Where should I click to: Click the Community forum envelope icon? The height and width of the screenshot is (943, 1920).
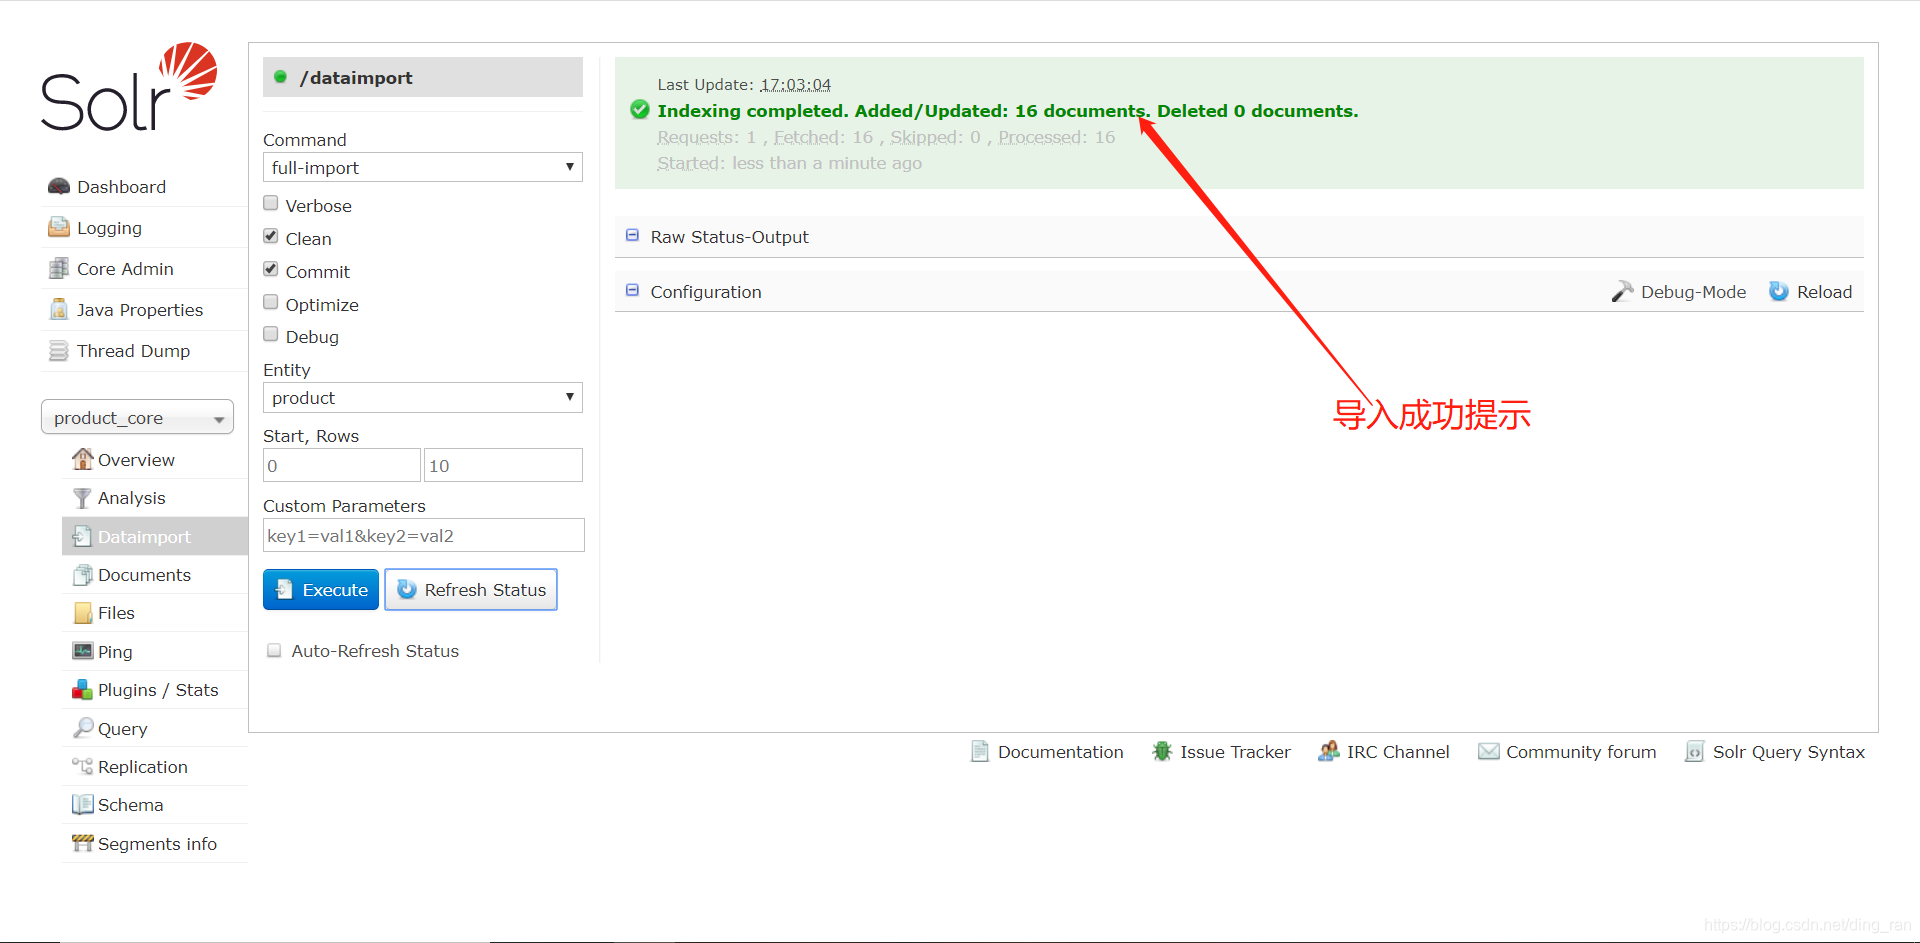[1489, 751]
